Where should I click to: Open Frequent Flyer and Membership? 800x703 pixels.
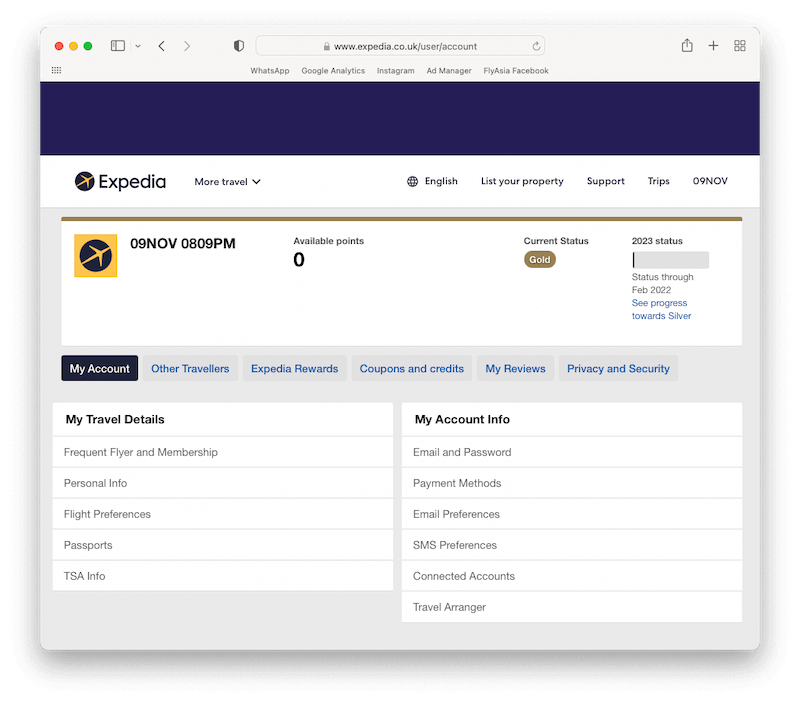(222, 452)
